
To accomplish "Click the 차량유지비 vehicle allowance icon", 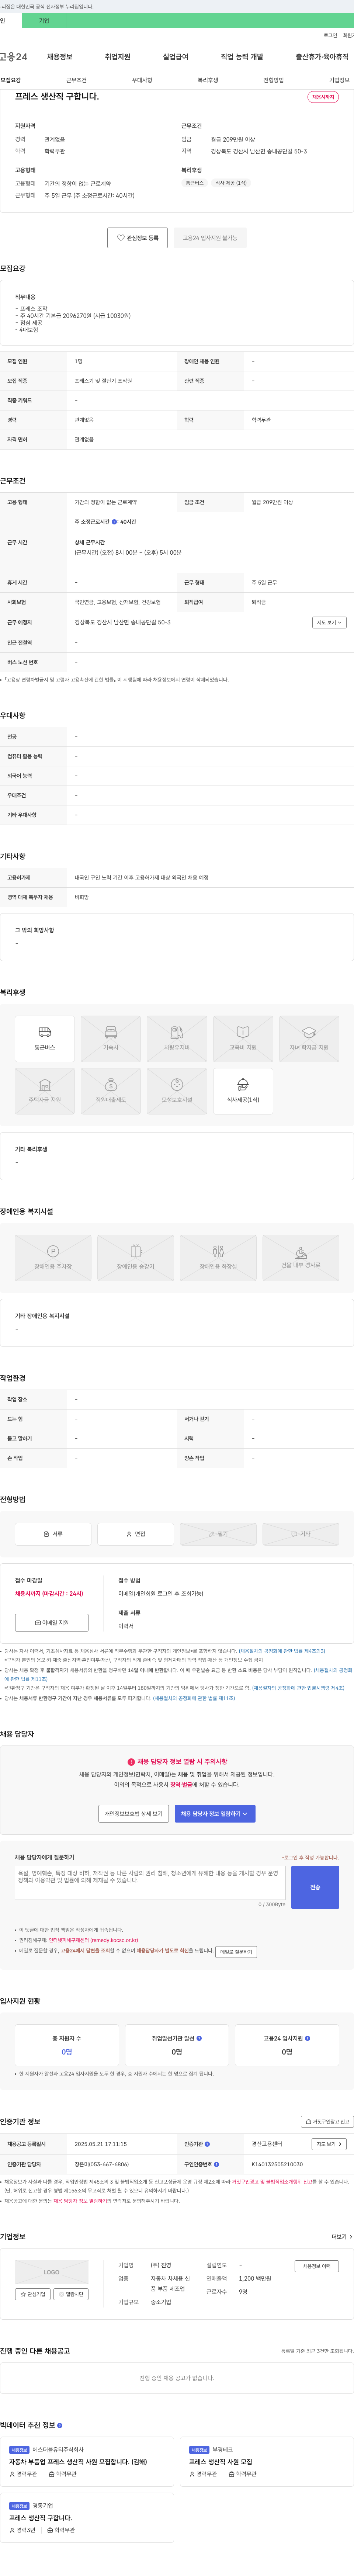I will click(177, 1038).
